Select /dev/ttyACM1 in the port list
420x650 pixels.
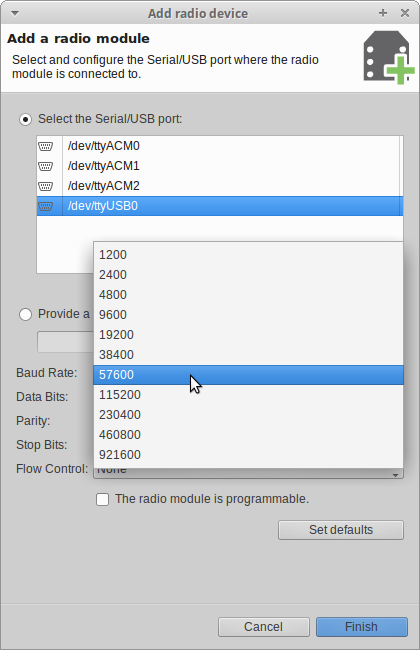219,166
